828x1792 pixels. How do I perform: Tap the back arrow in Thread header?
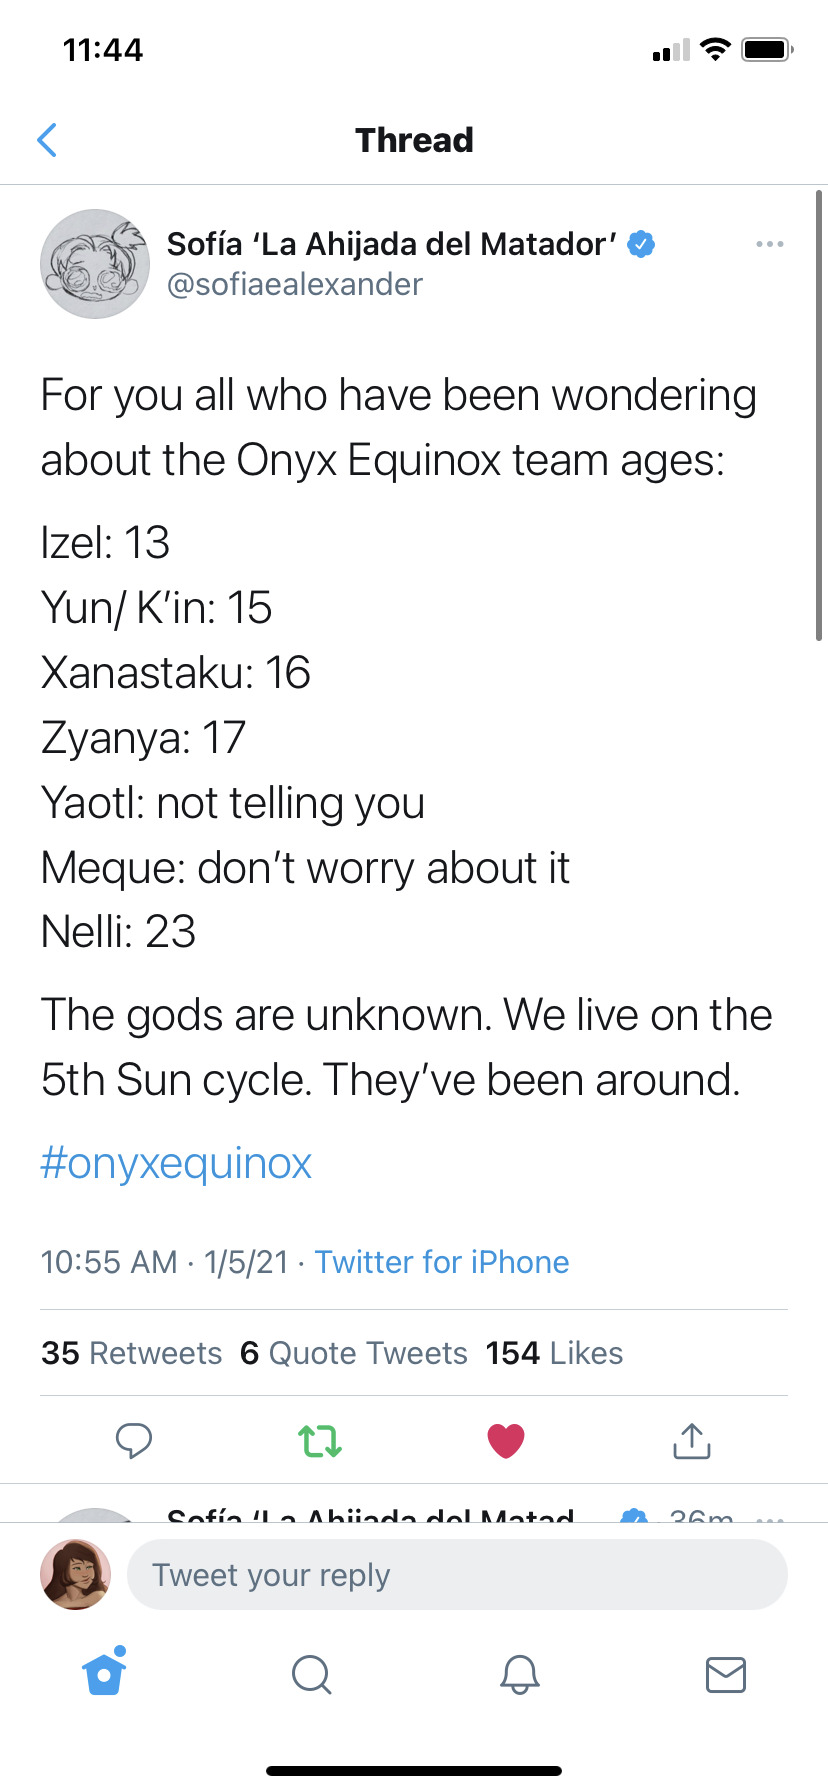[x=46, y=140]
